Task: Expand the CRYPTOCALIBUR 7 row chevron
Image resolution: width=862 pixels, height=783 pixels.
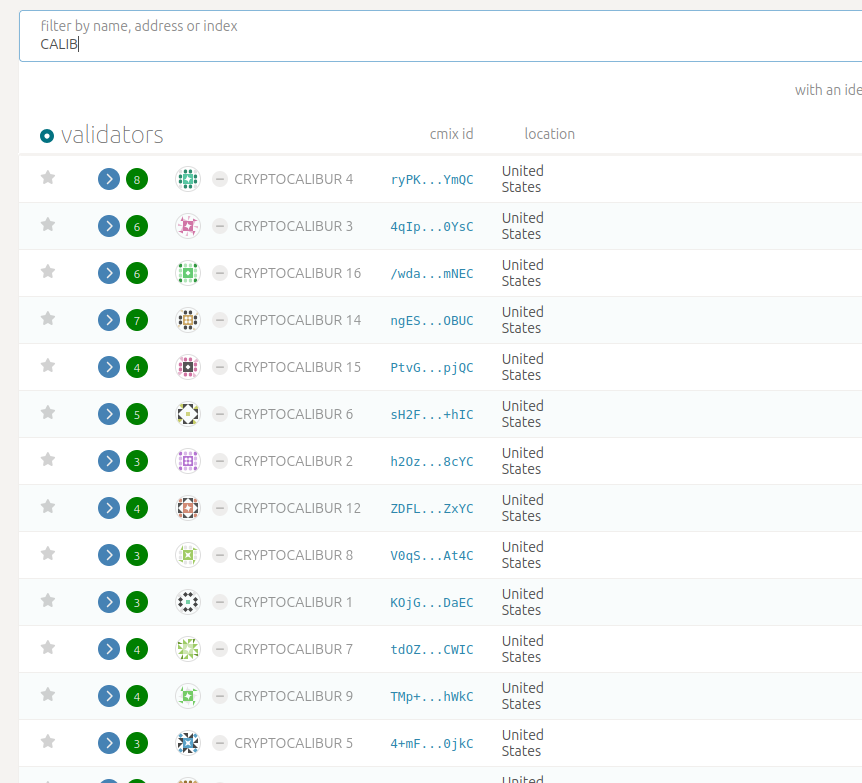Action: click(x=109, y=649)
